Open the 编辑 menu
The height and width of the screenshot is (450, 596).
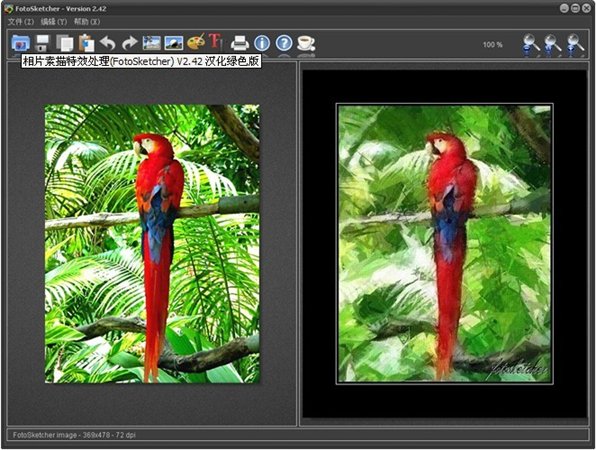pyautogui.click(x=54, y=22)
